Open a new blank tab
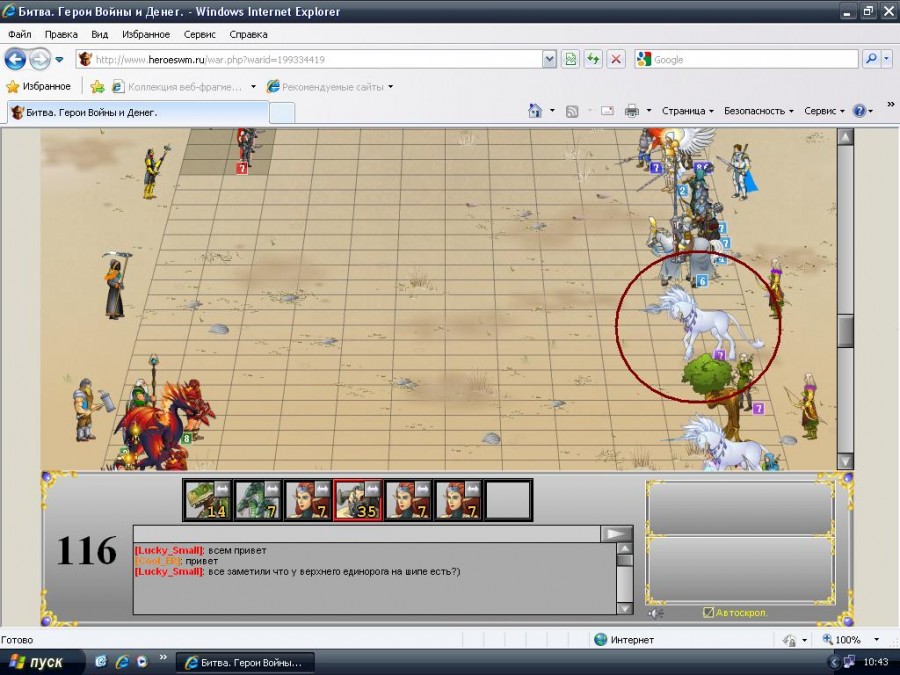Viewport: 900px width, 675px height. tap(282, 113)
